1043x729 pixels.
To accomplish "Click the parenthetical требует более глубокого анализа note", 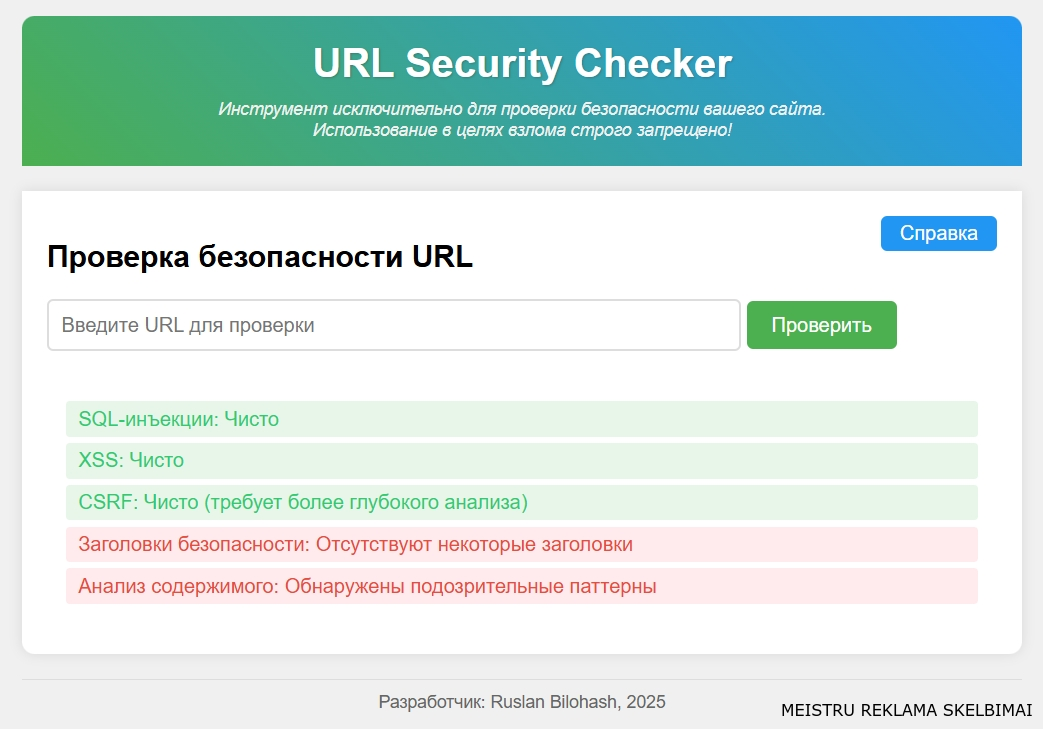I will (x=365, y=503).
